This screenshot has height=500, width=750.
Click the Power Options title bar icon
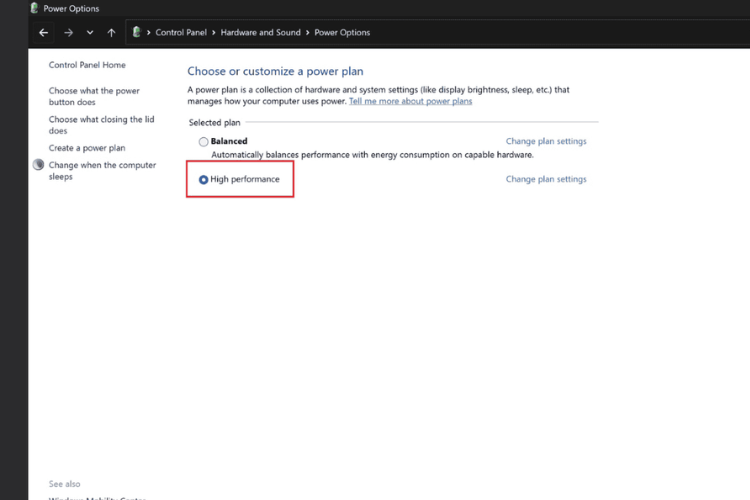coord(34,8)
